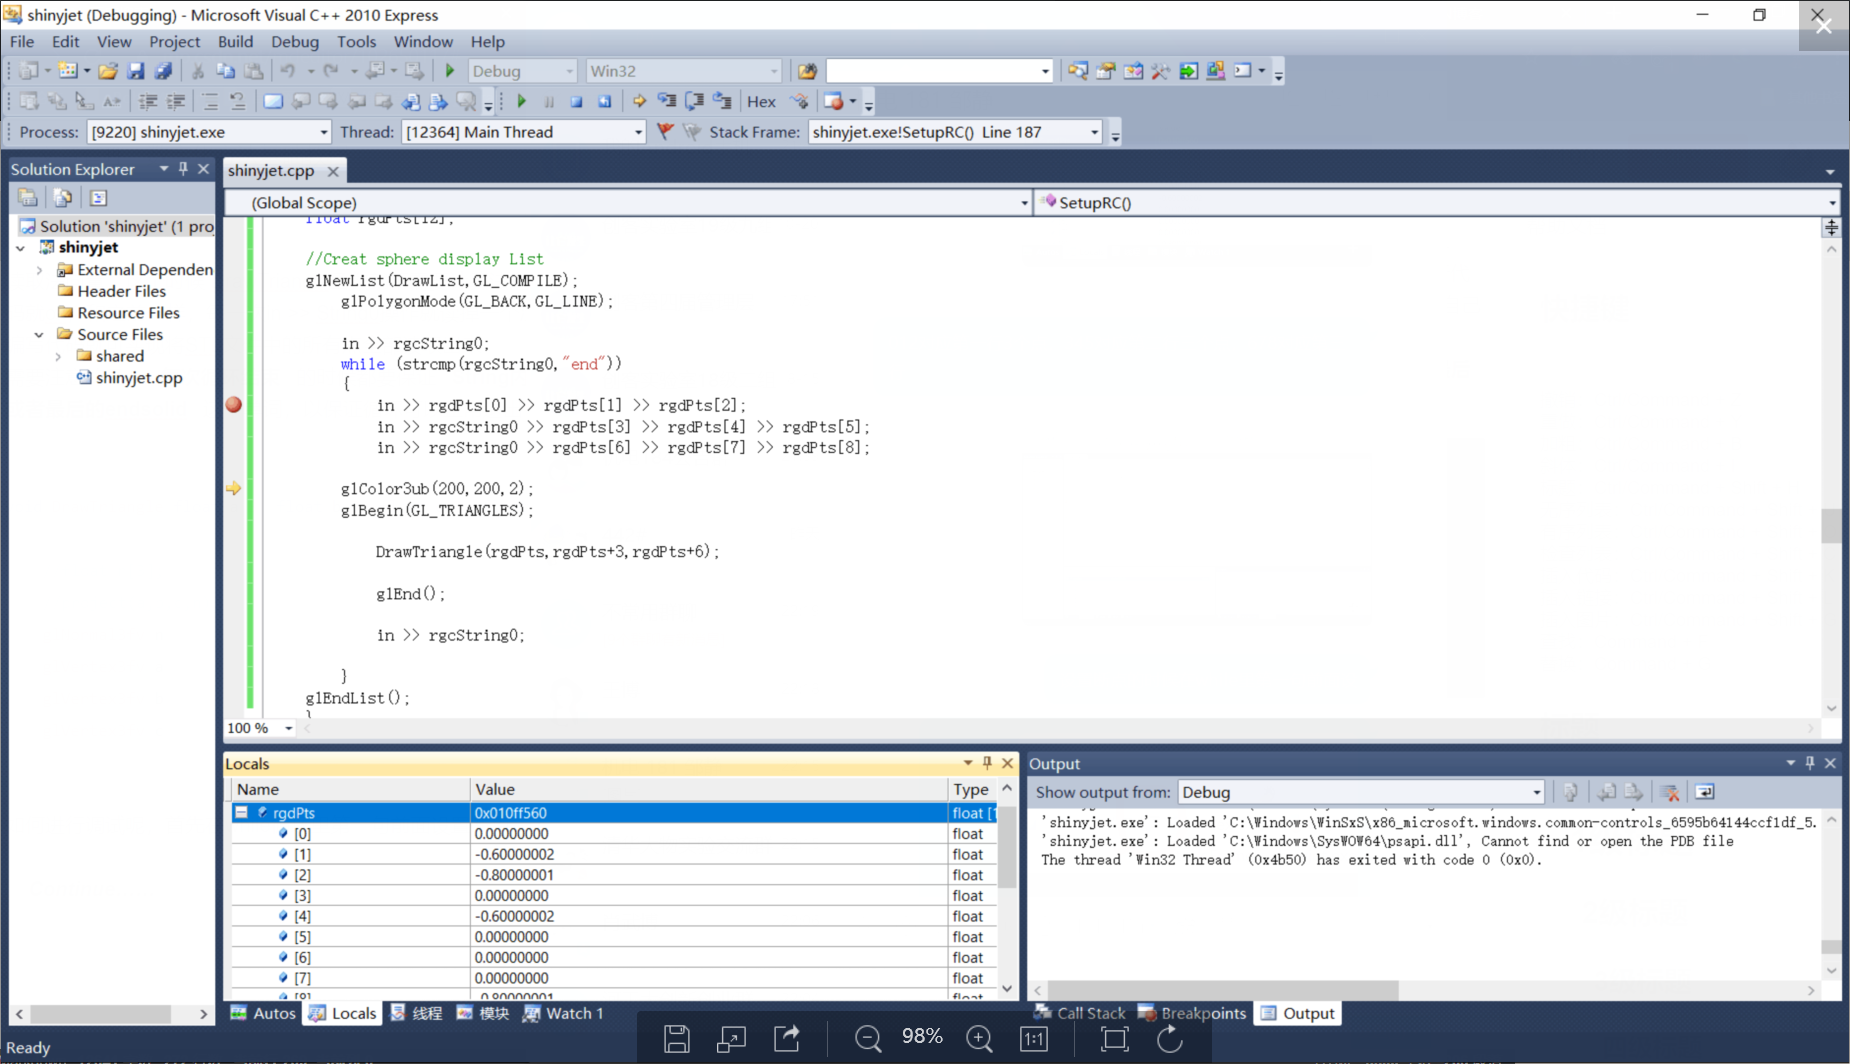Toggle Hex display mode

coord(761,101)
